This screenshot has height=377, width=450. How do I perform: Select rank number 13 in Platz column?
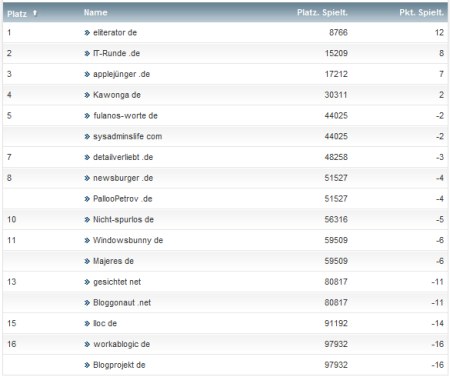12,282
